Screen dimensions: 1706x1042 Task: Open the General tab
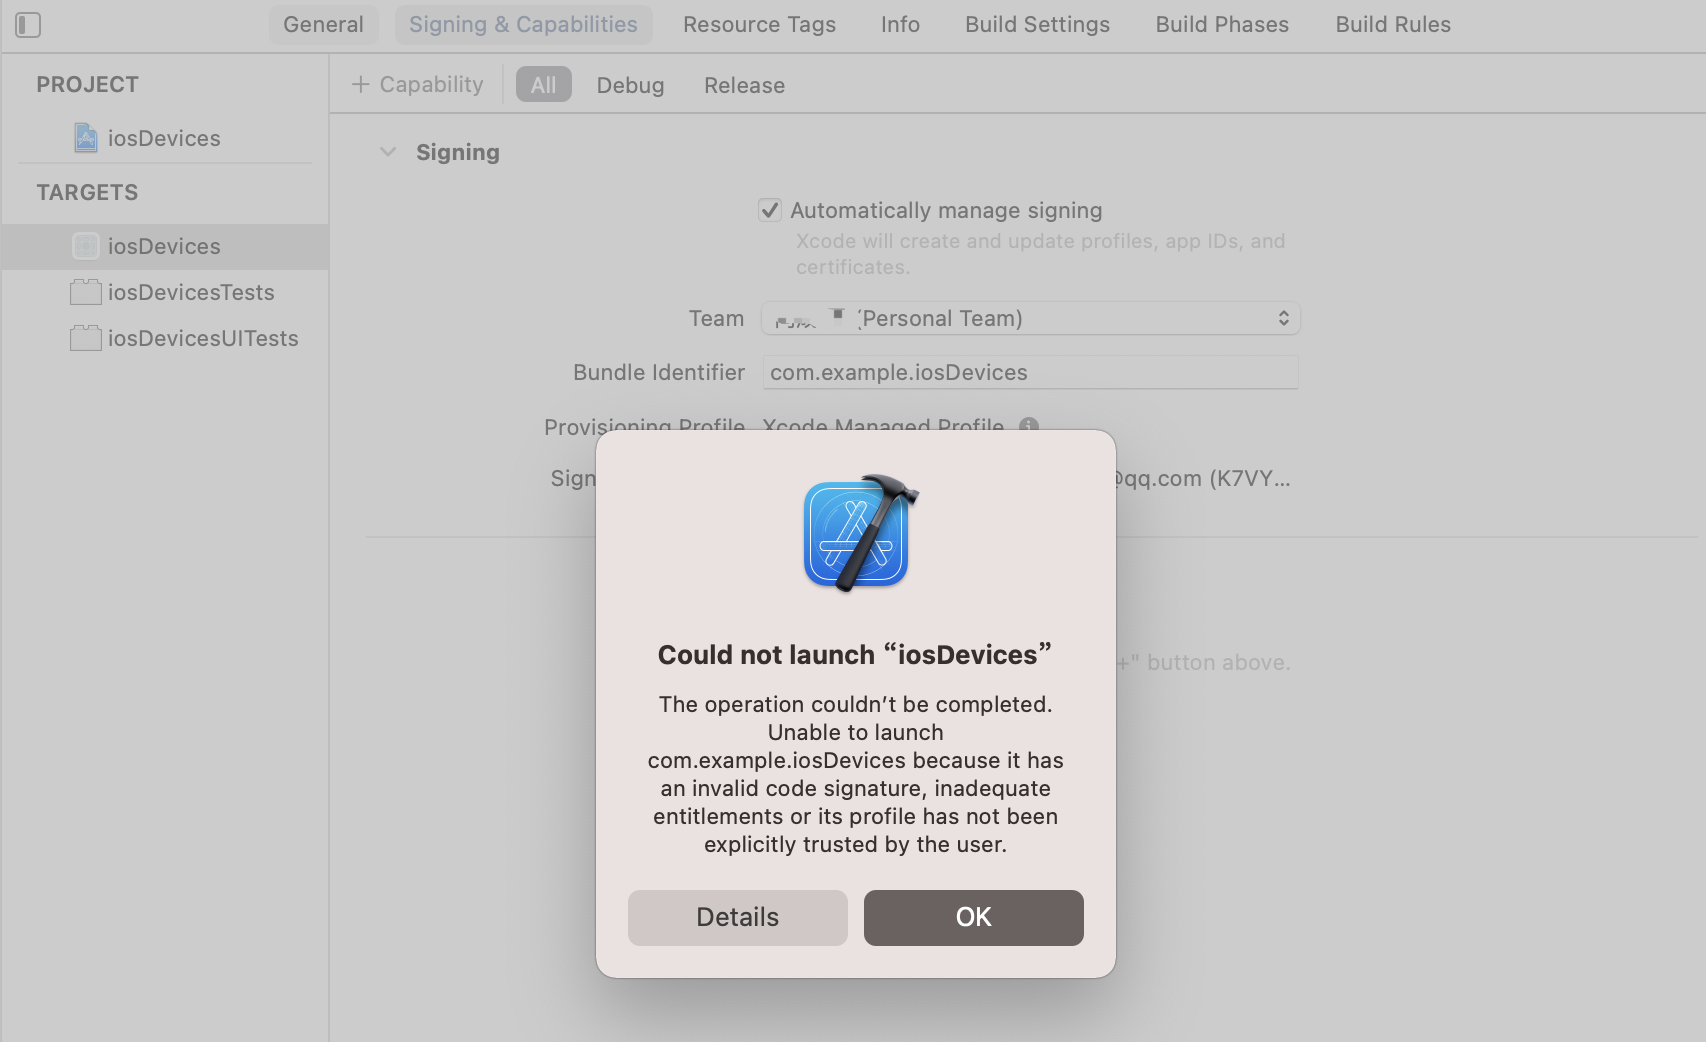click(x=323, y=24)
